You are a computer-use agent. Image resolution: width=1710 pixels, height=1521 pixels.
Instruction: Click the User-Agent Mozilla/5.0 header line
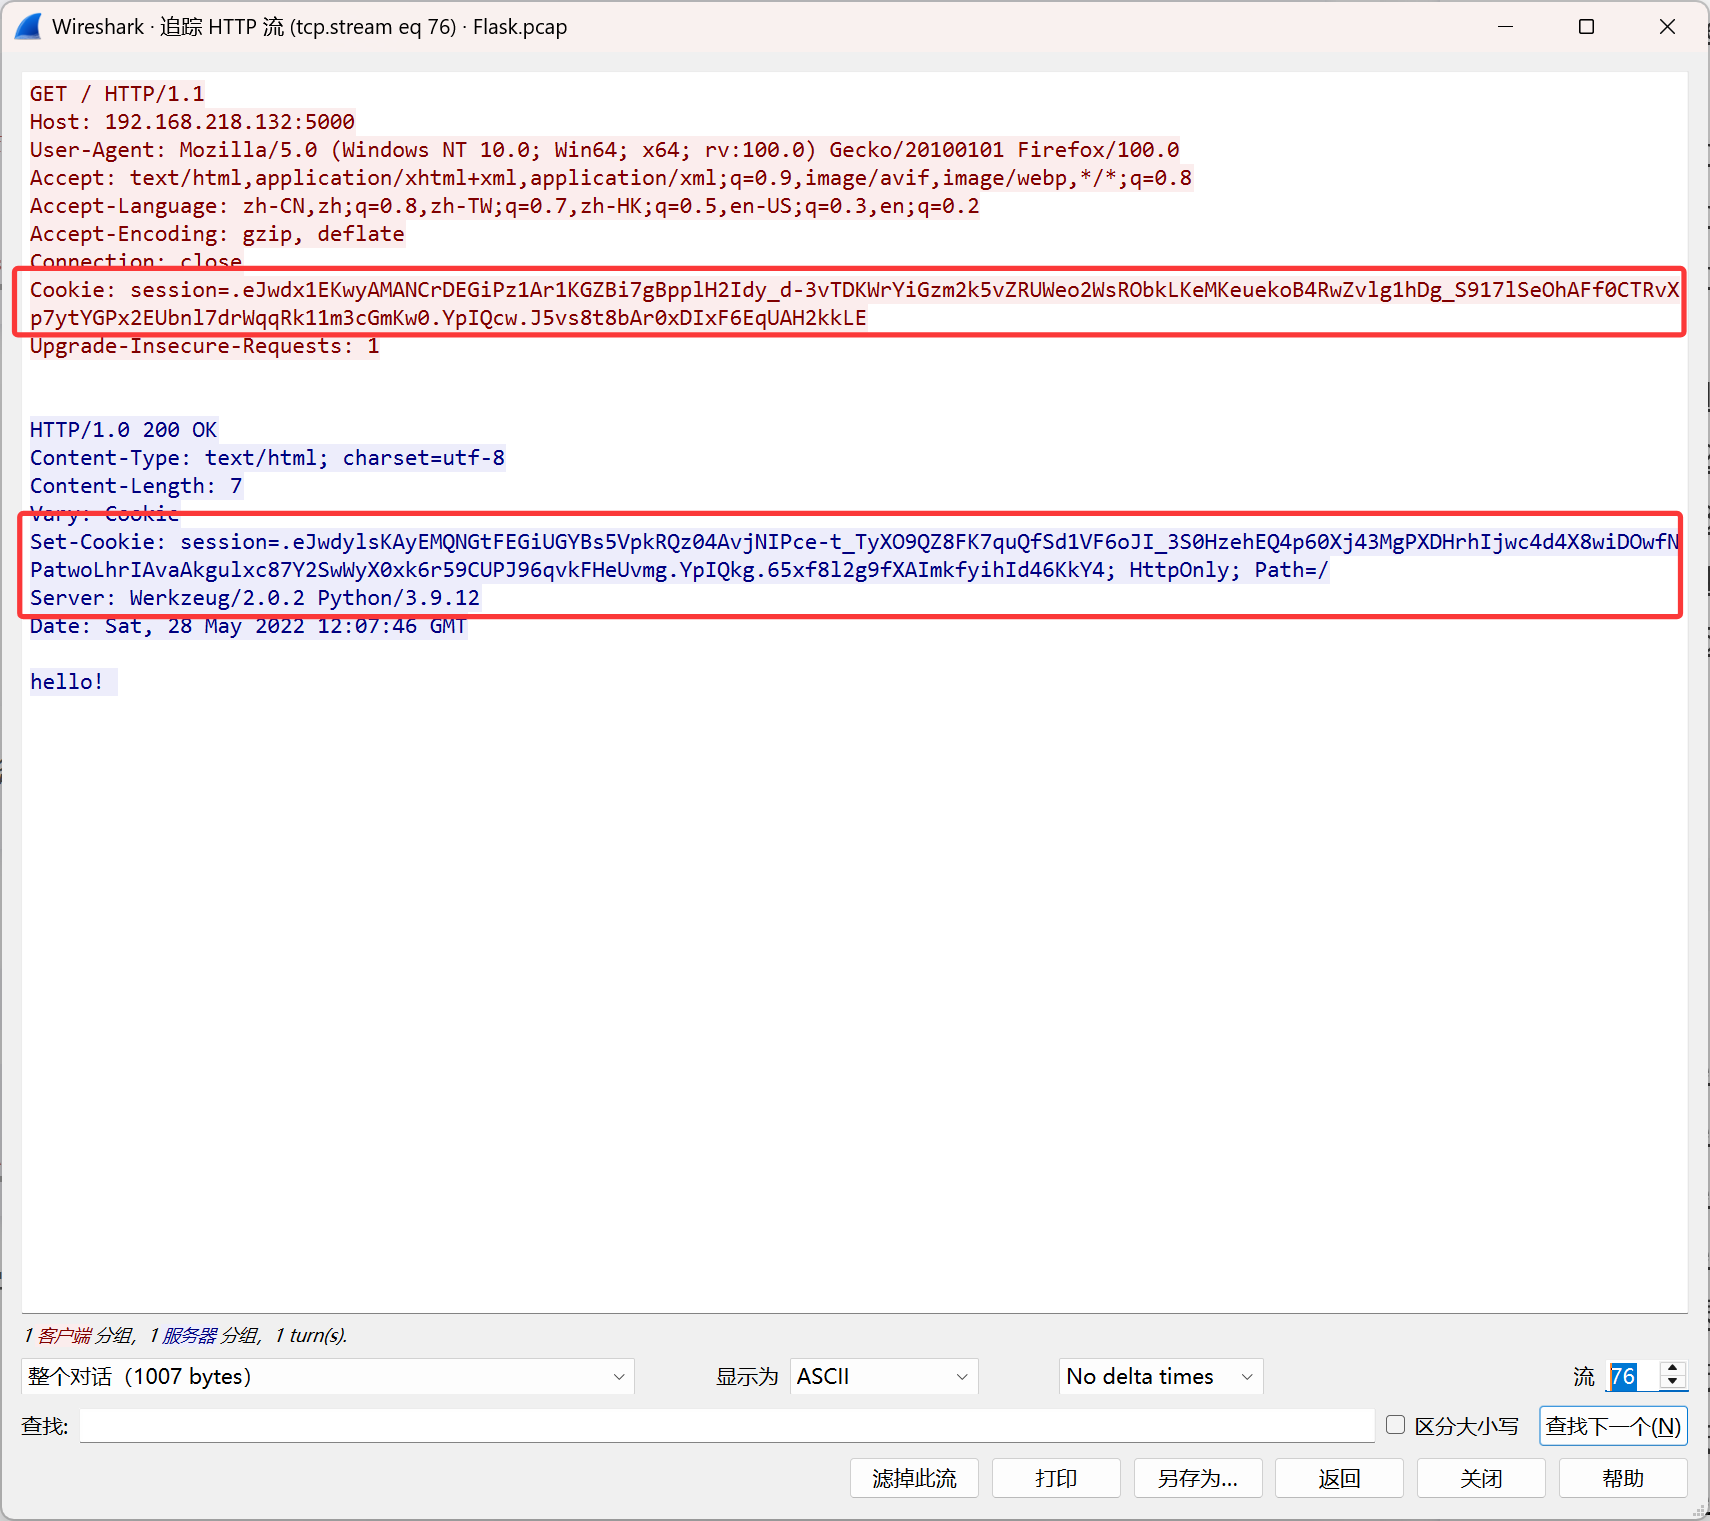604,150
